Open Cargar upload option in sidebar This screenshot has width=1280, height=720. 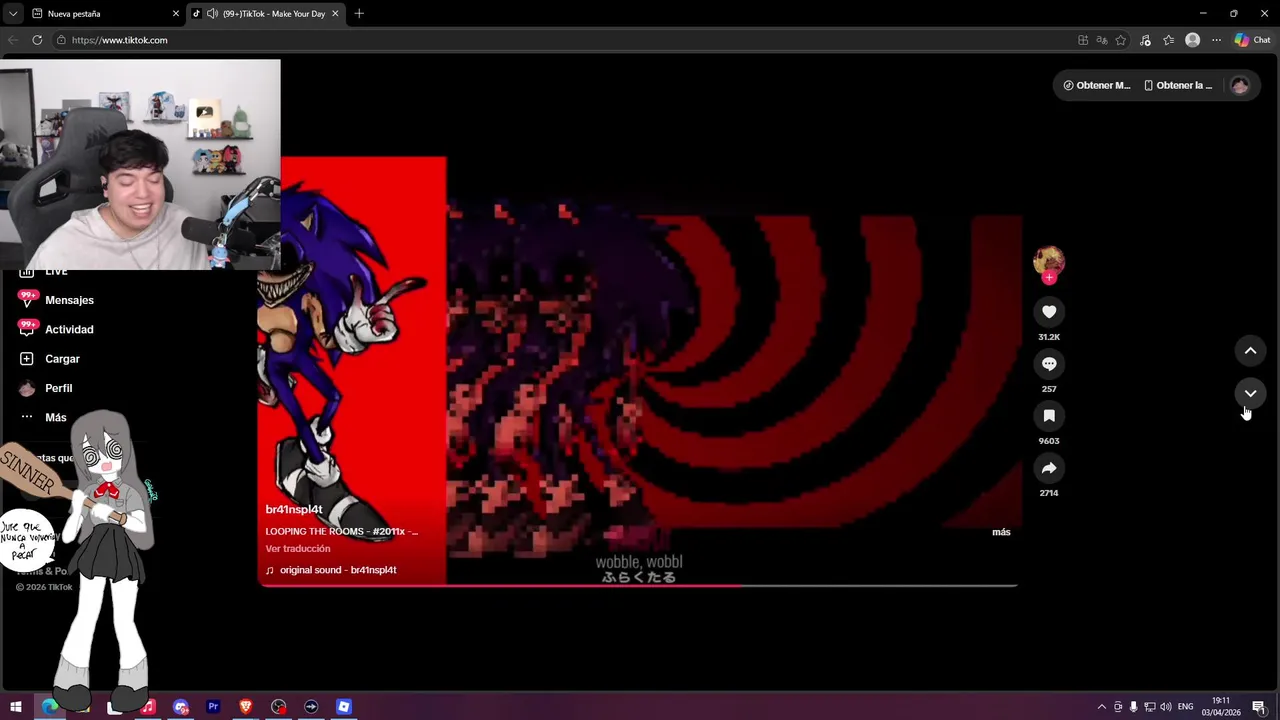[x=50, y=359]
